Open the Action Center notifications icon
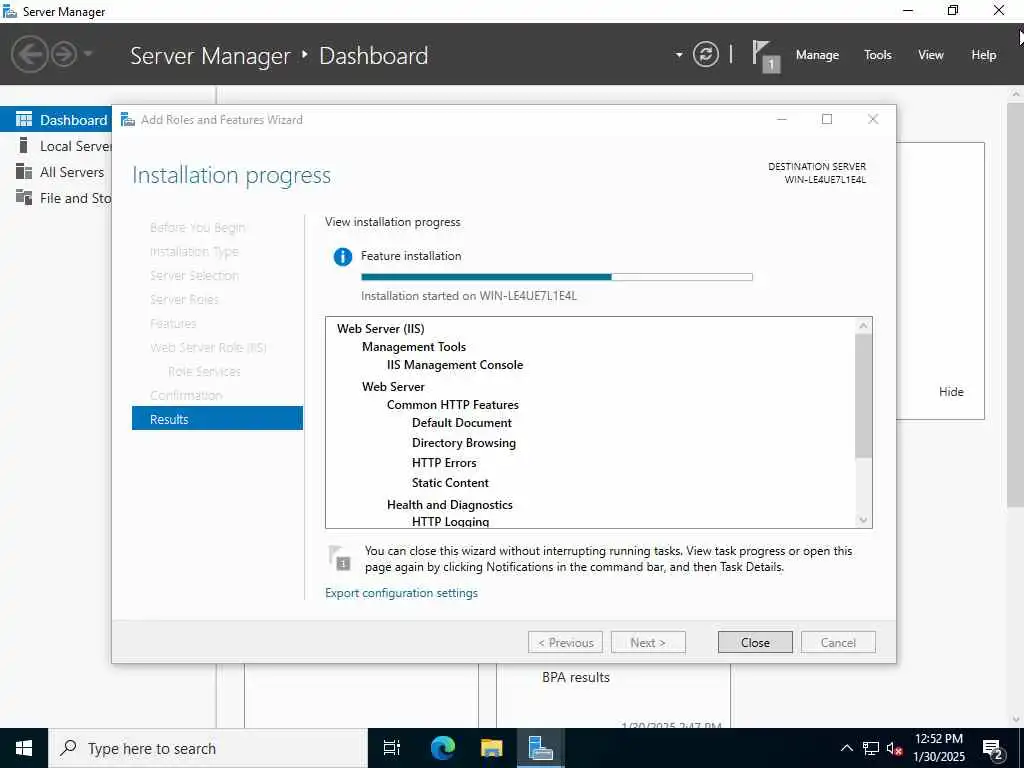Viewport: 1024px width, 768px height. click(993, 749)
